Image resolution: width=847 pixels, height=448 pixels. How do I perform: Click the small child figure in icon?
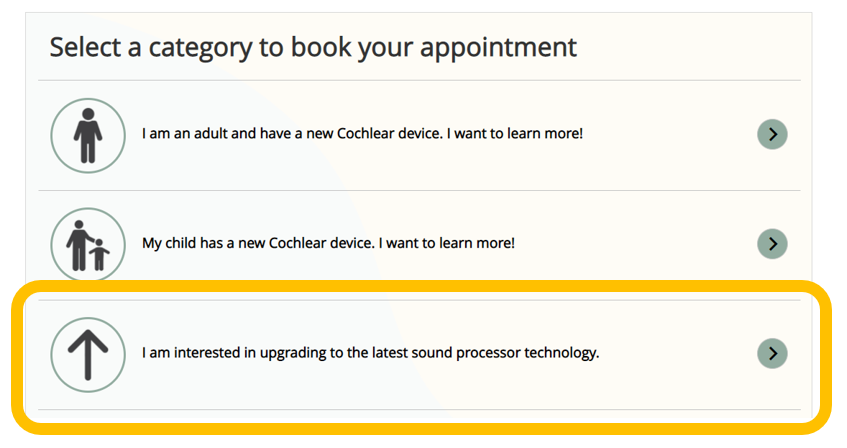tap(99, 255)
